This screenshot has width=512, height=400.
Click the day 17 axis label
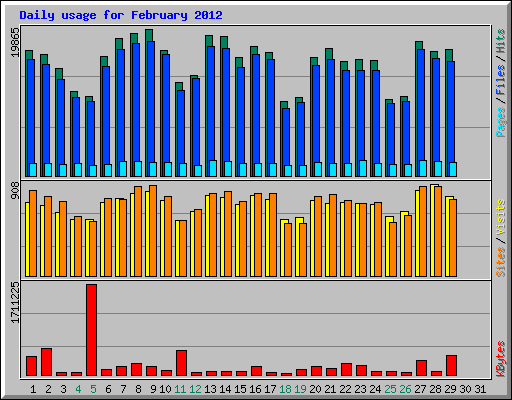coord(270,389)
